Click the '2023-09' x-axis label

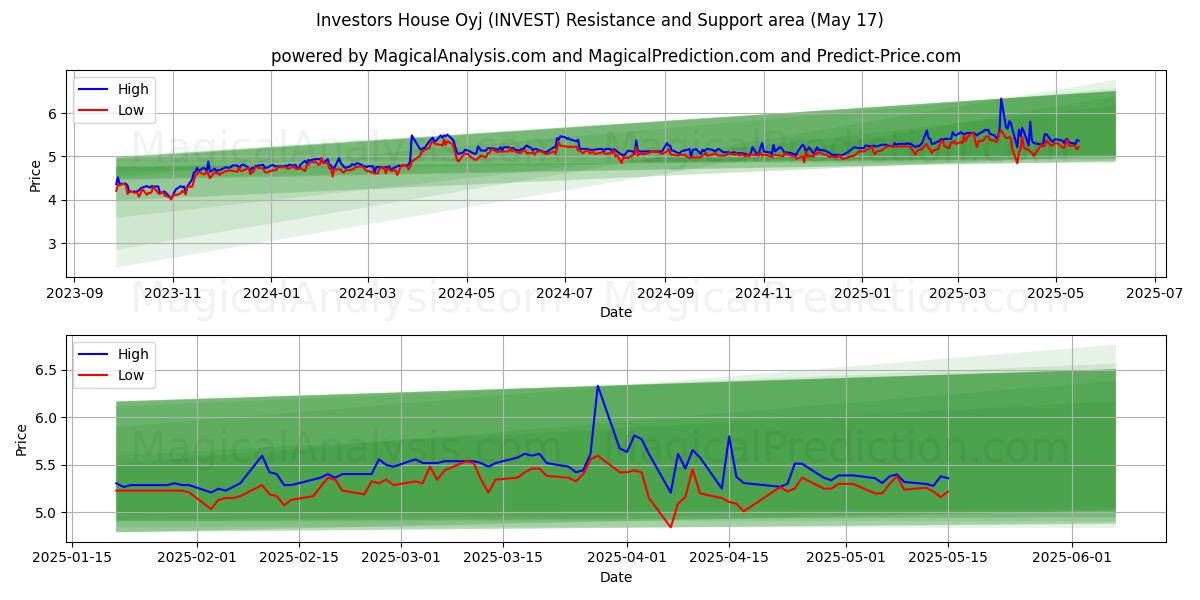pyautogui.click(x=74, y=294)
